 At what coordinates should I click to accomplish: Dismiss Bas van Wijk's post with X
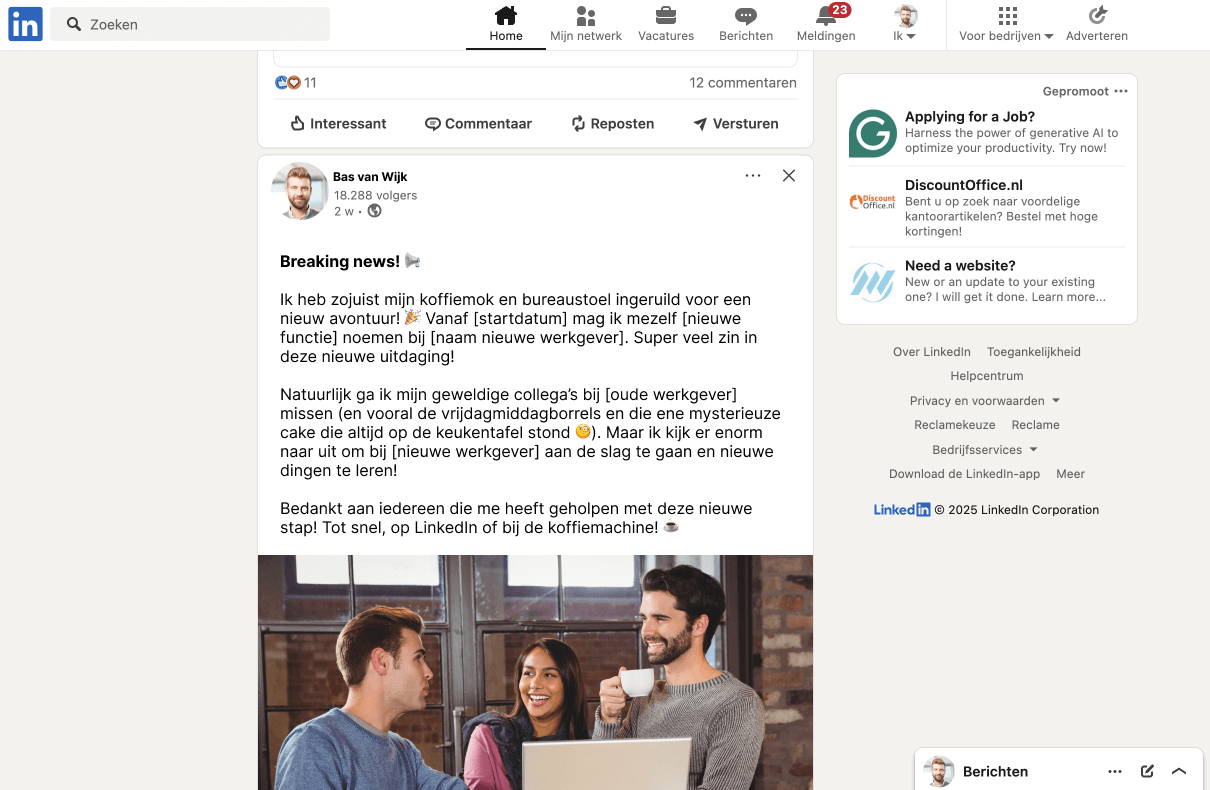pyautogui.click(x=789, y=176)
